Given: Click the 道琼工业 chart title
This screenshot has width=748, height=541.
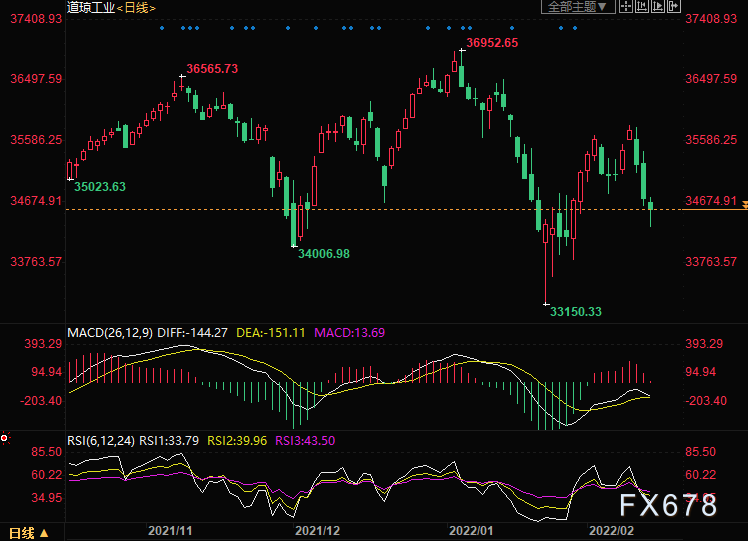Looking at the screenshot, I should pyautogui.click(x=91, y=8).
